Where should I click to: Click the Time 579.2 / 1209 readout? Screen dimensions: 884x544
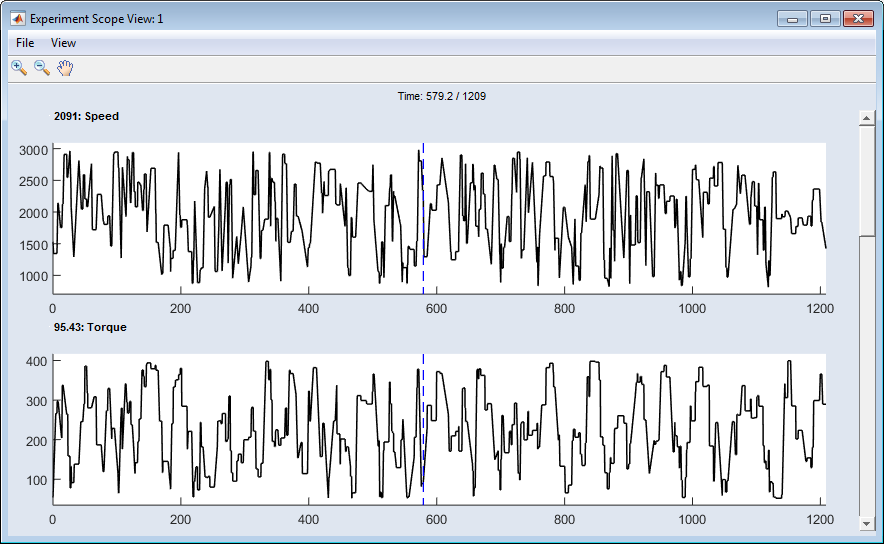coord(441,96)
